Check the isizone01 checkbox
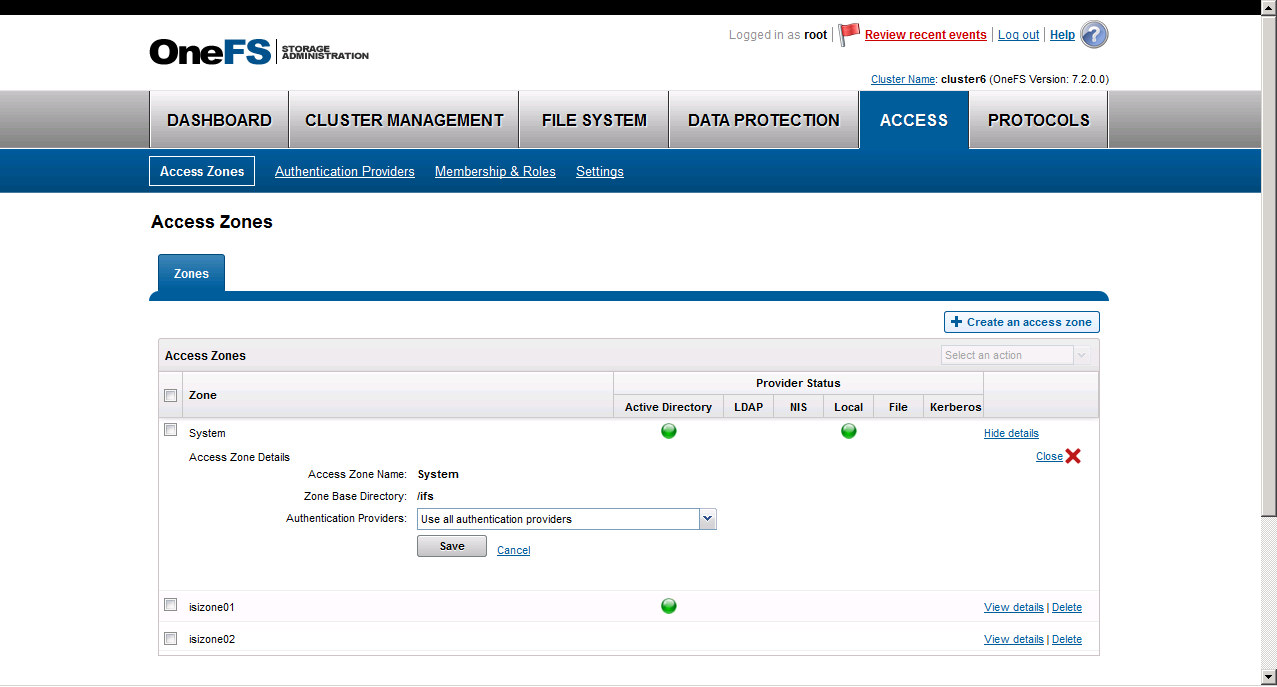Screen dimensions: 1277x687 point(170,605)
